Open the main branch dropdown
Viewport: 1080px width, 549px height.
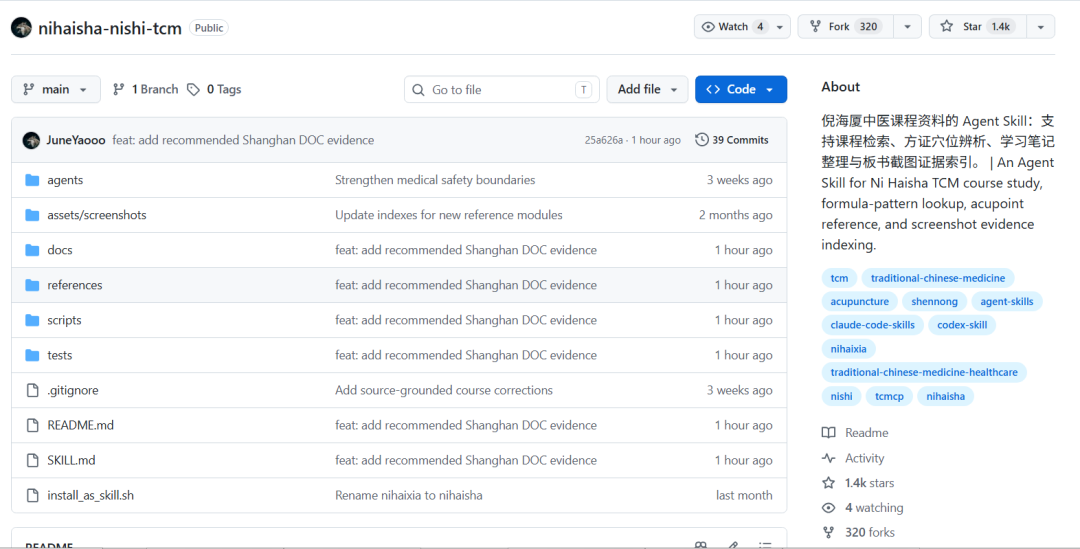[56, 90]
